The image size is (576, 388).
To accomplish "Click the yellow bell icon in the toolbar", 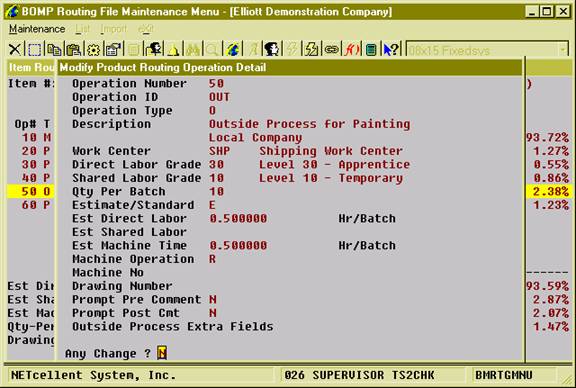I will click(173, 49).
